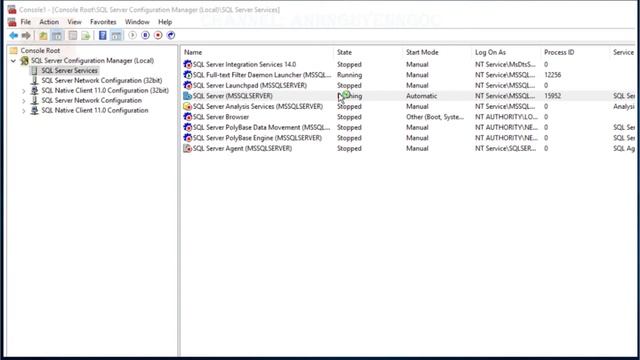Select SQL Server PolyBase Data Movement row

tap(408, 127)
